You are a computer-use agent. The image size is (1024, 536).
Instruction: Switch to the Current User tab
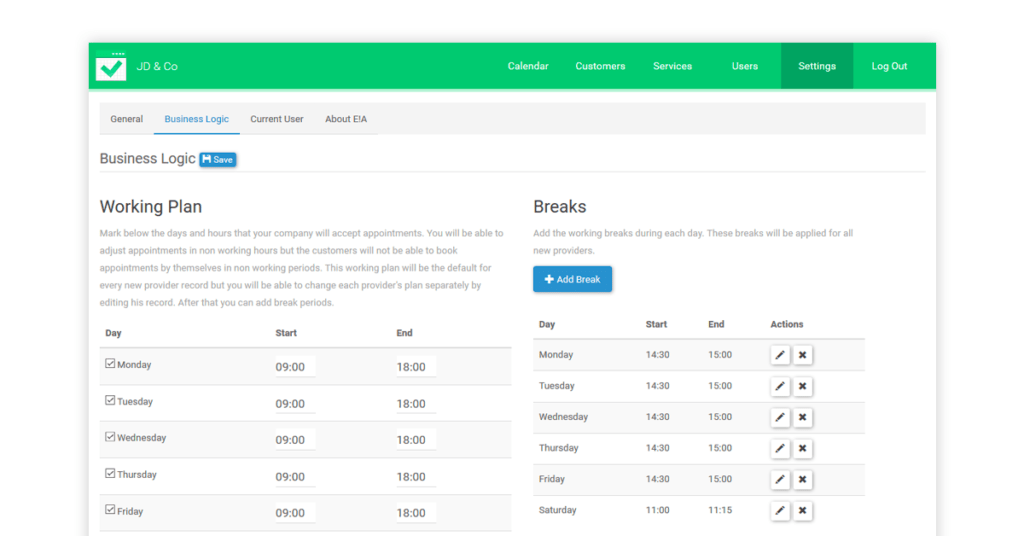277,119
